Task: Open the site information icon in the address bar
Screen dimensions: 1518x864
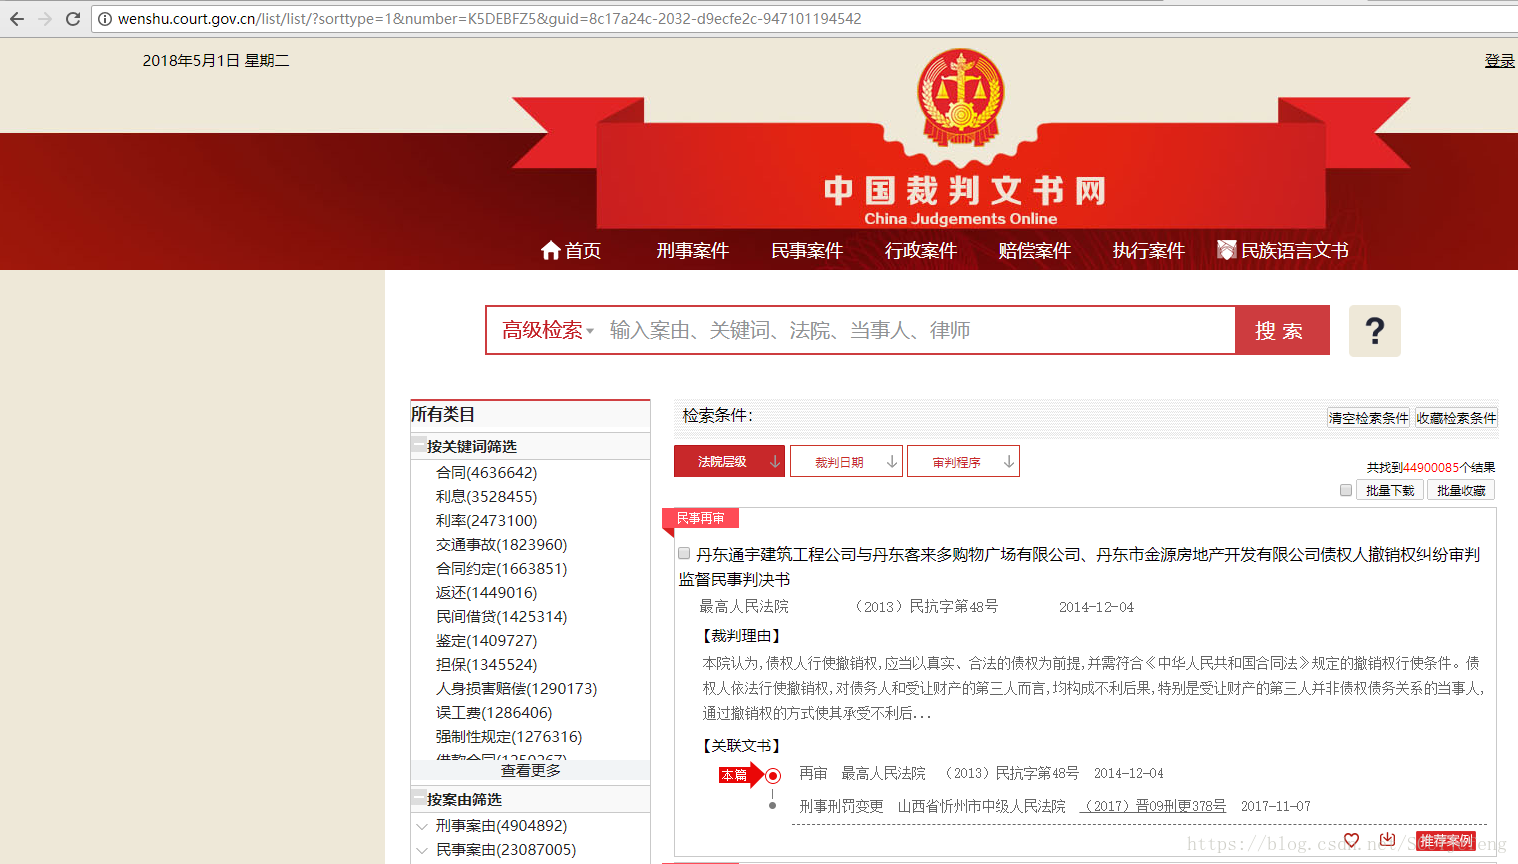Action: click(105, 19)
